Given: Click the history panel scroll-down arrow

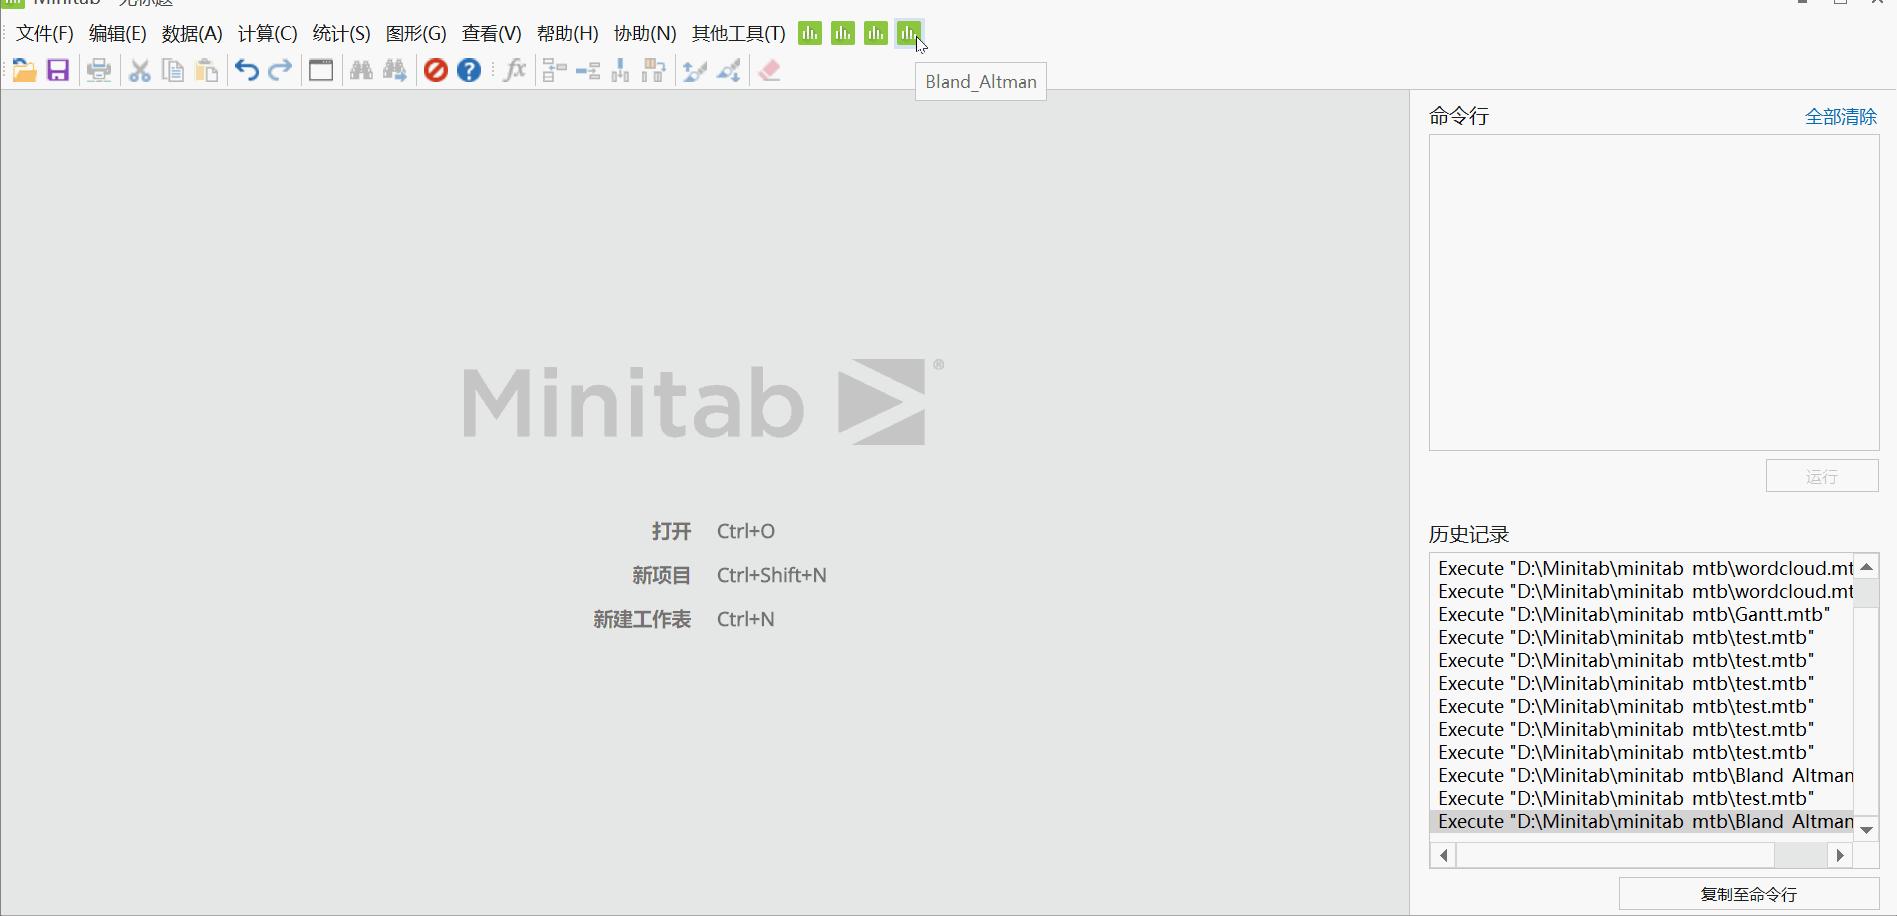Looking at the screenshot, I should 1866,828.
